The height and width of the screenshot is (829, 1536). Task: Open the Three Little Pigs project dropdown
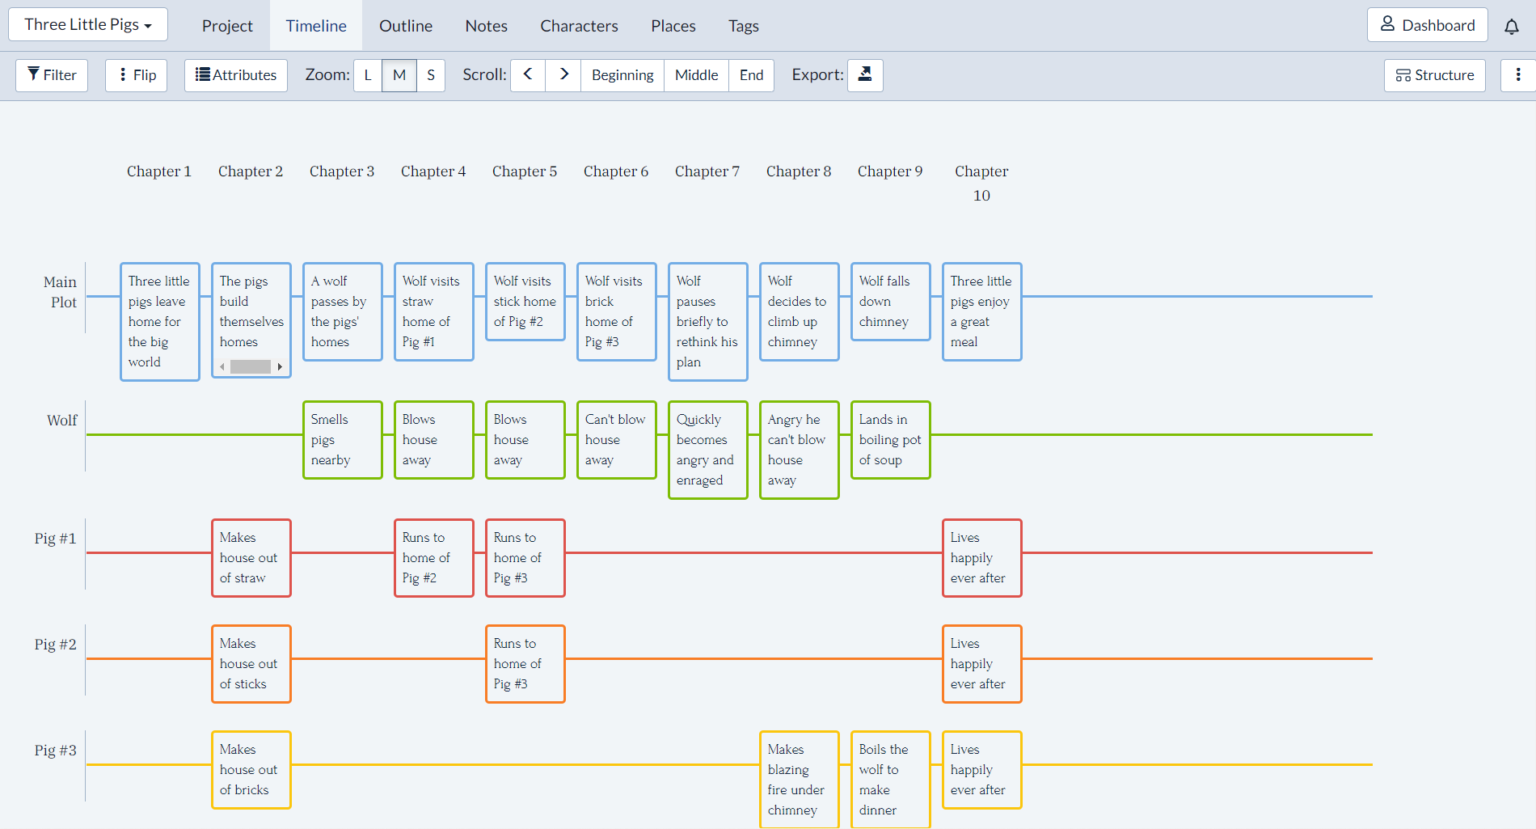(x=88, y=25)
